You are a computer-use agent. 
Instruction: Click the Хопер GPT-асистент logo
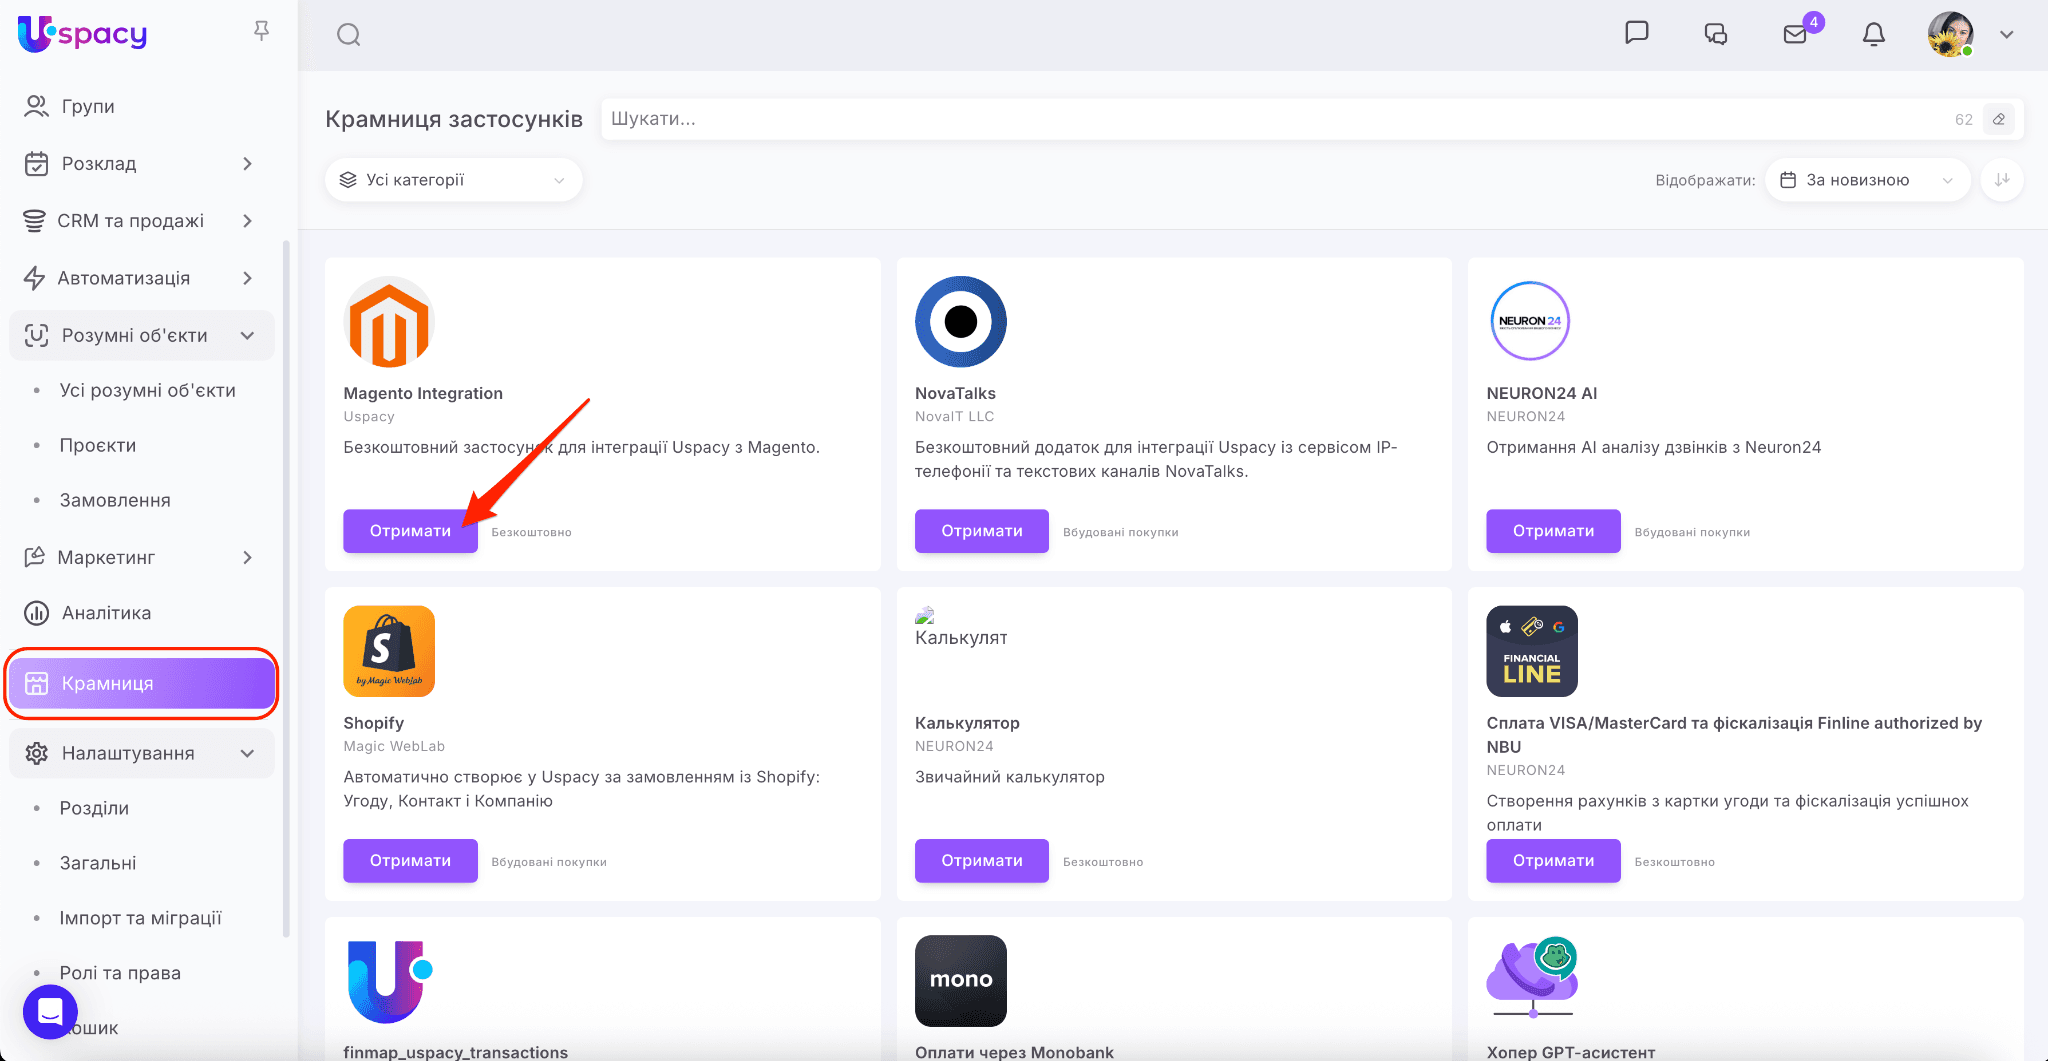[x=1532, y=978]
